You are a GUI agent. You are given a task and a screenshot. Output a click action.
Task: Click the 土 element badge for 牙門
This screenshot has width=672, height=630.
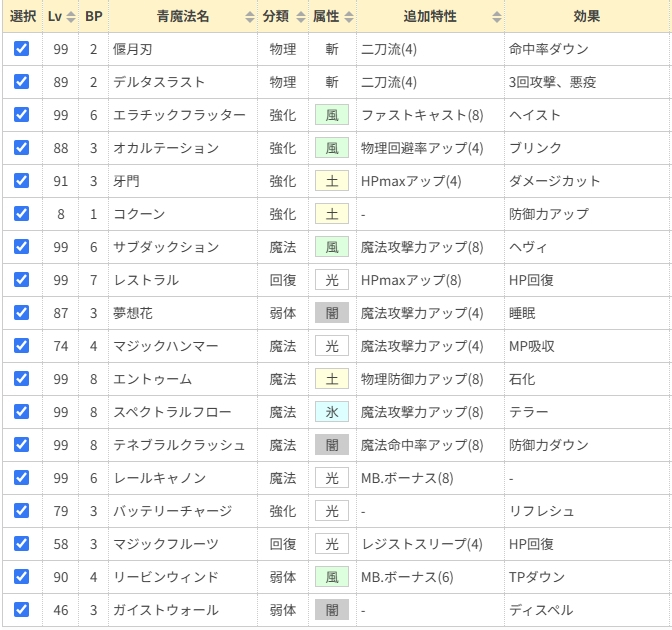[x=331, y=181]
